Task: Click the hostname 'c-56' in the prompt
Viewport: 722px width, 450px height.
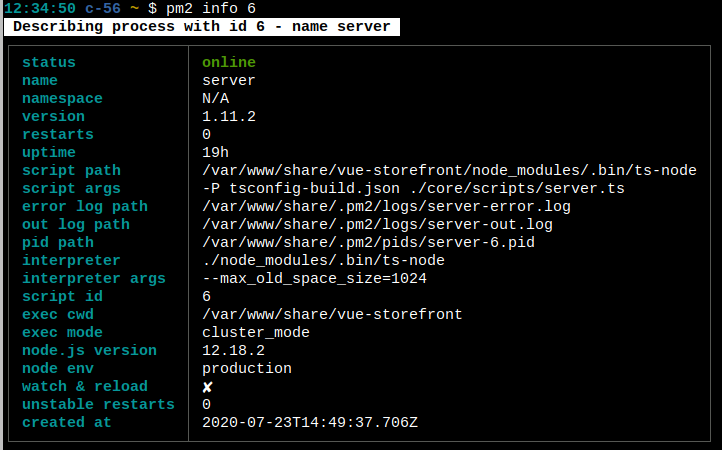Action: pos(103,8)
